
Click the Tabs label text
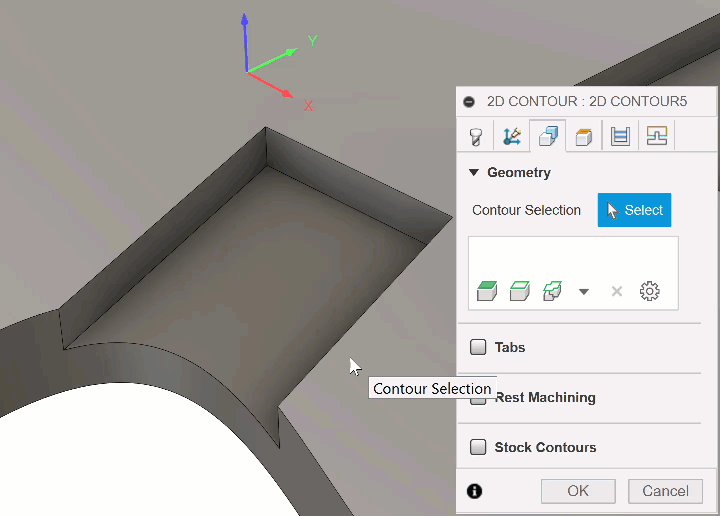pos(510,347)
